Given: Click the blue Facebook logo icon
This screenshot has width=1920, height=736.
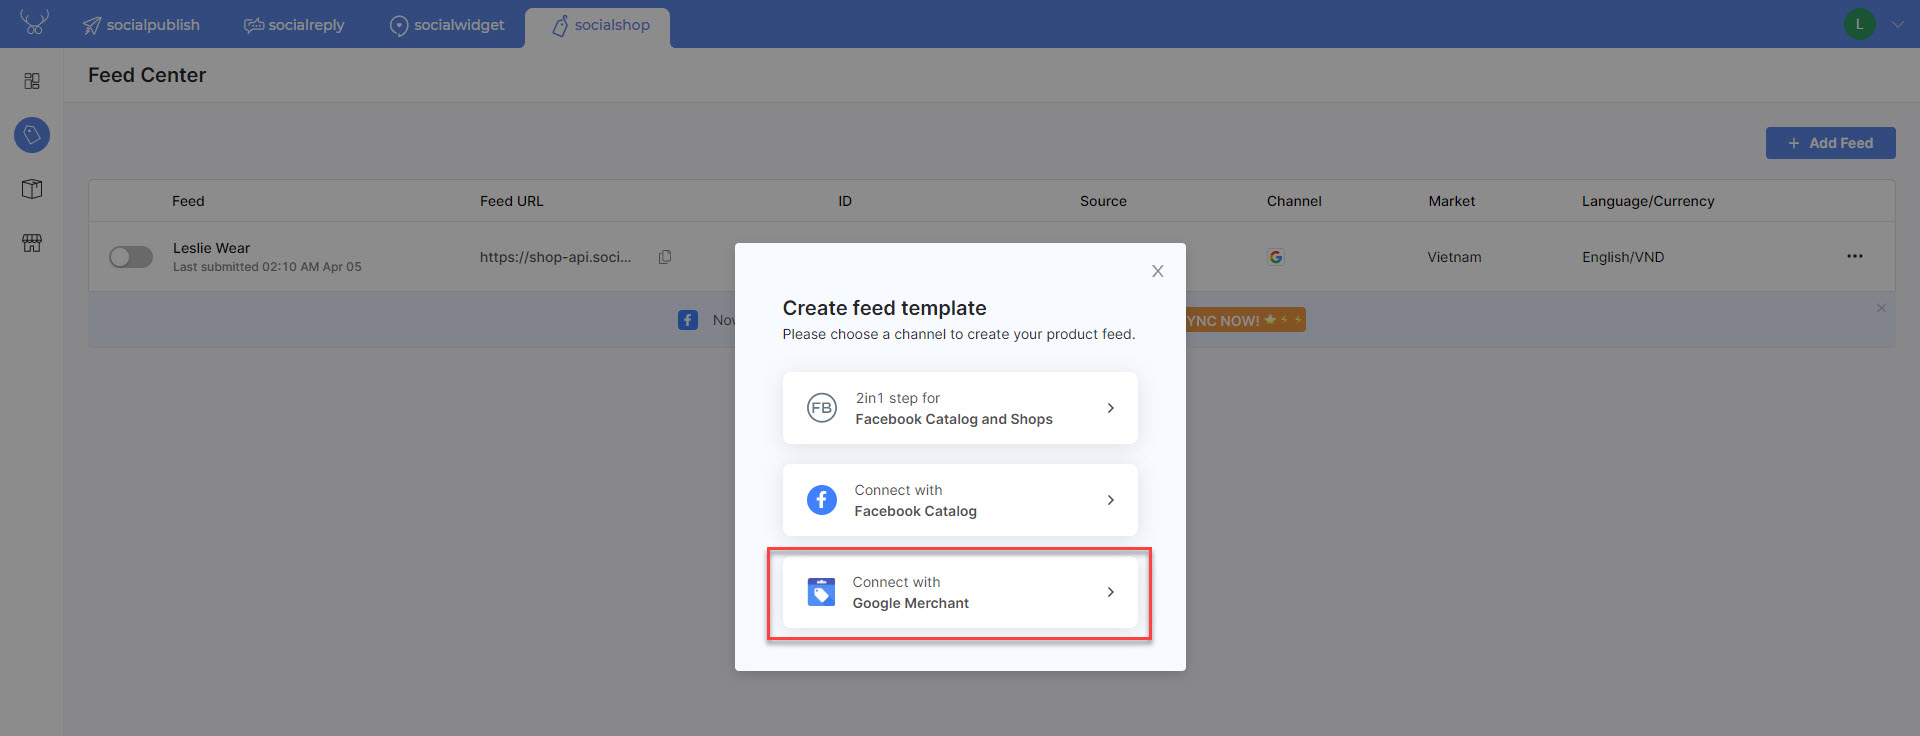Looking at the screenshot, I should (822, 500).
